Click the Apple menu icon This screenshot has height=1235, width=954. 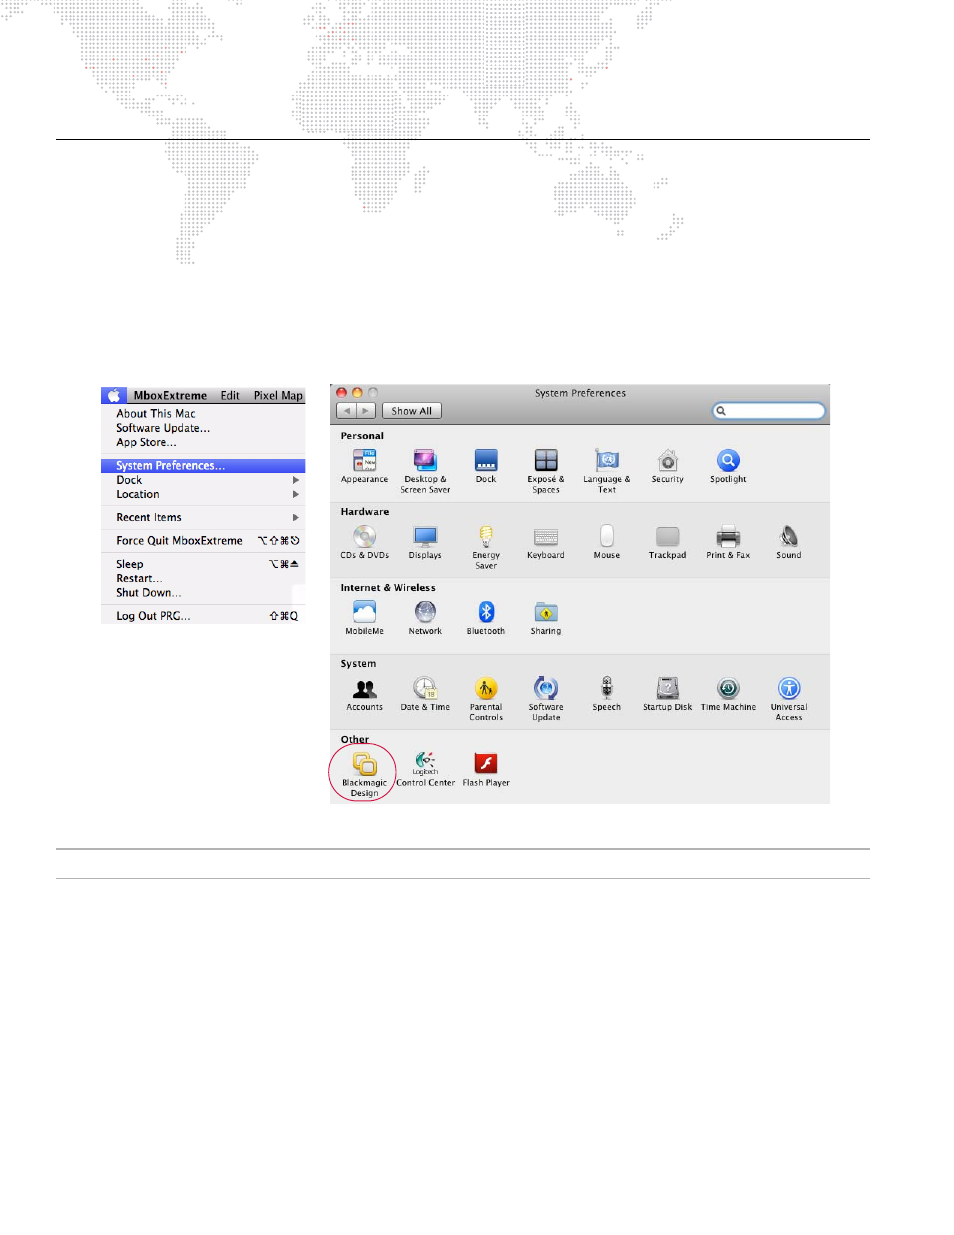(114, 395)
